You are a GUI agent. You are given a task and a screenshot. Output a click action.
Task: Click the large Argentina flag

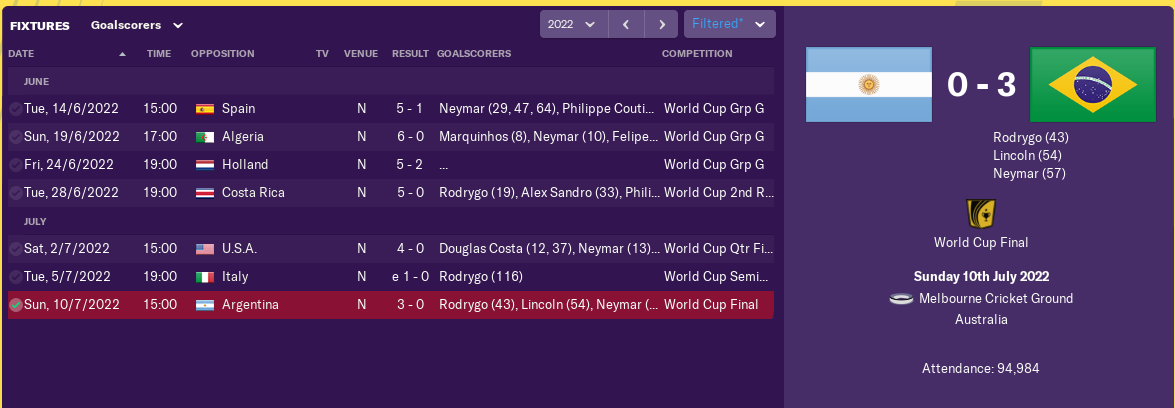tap(868, 86)
